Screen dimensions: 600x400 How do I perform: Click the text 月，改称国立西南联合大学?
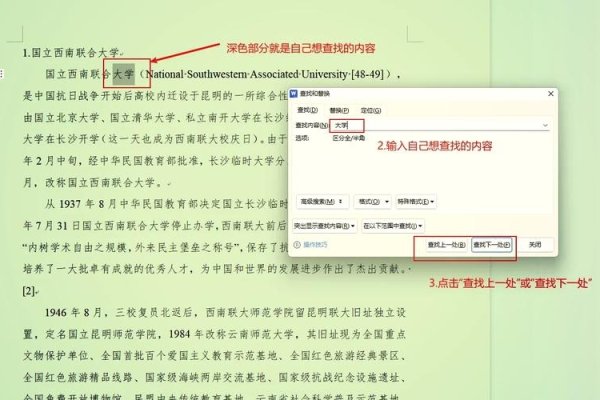[x=90, y=183]
